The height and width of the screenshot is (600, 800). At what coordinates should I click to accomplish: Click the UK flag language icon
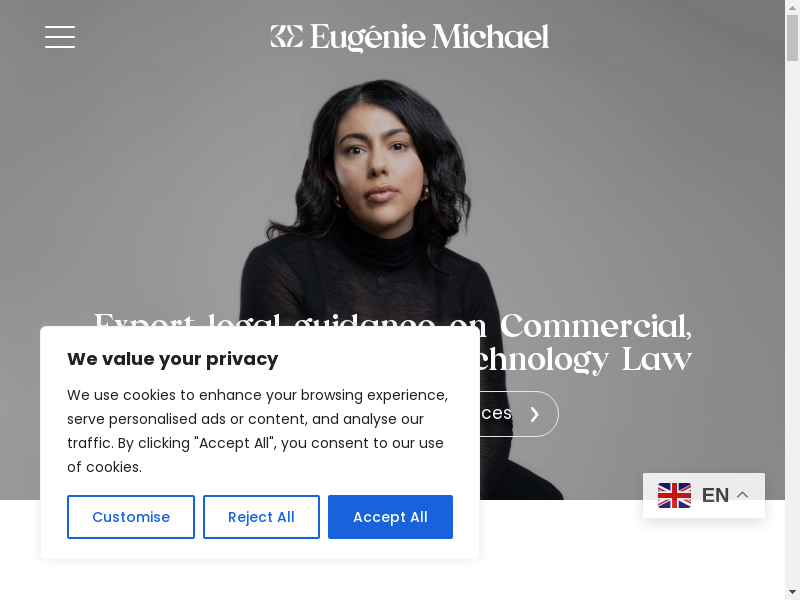coord(674,495)
